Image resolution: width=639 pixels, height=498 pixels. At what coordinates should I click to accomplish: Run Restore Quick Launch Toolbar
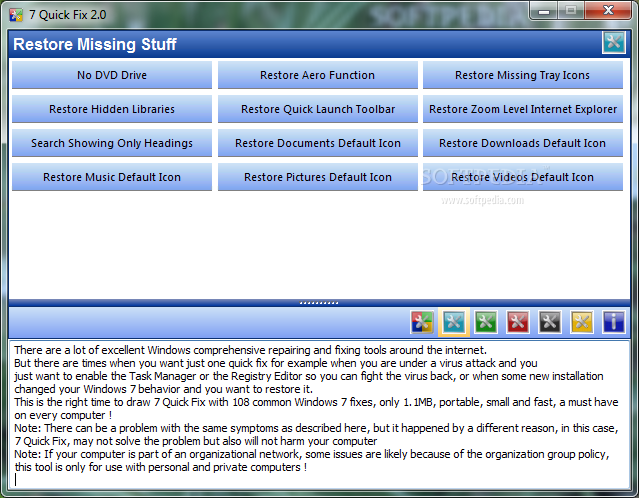[317, 109]
